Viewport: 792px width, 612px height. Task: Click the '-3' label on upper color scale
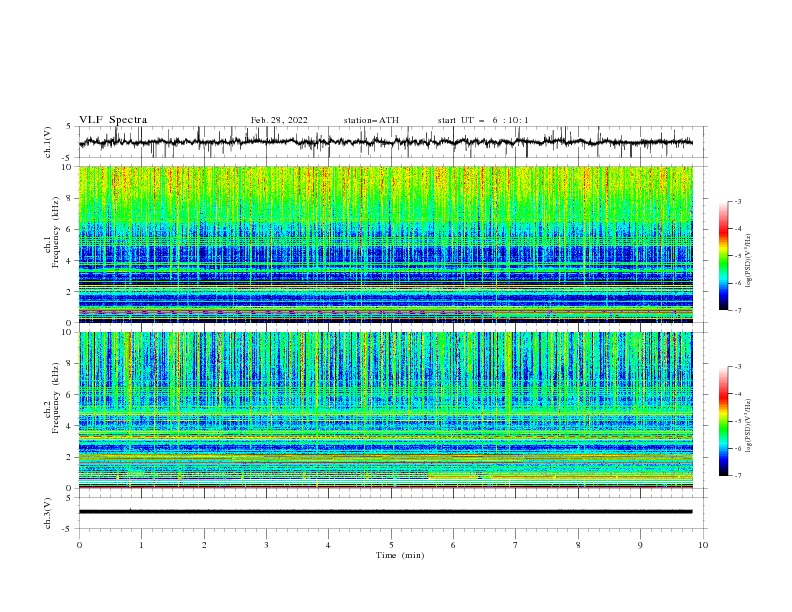pos(737,201)
